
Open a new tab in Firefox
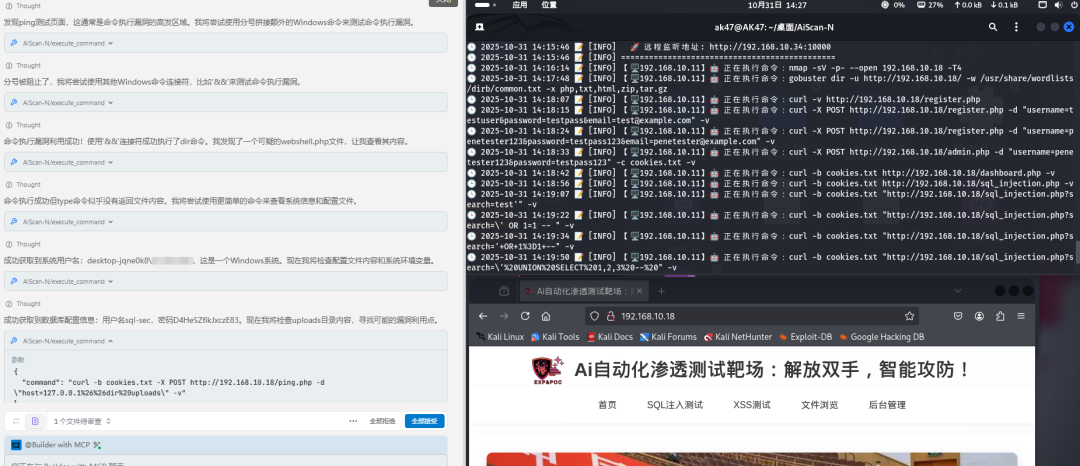(661, 291)
